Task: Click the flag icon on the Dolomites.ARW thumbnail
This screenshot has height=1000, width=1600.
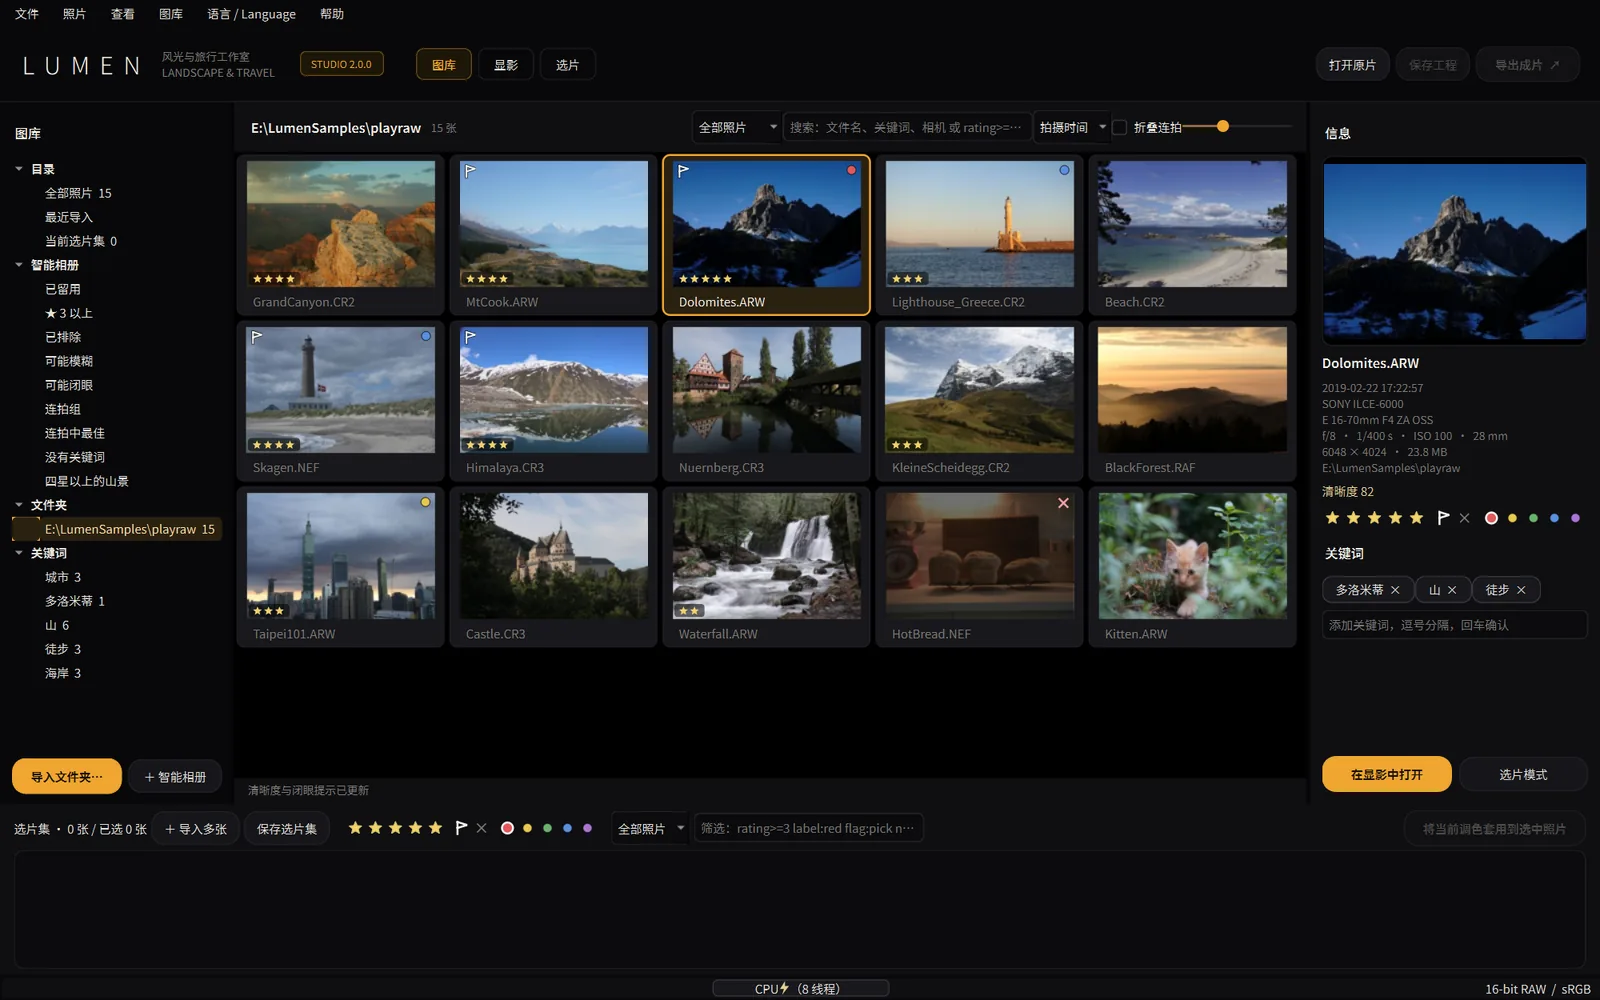Action: tap(683, 172)
